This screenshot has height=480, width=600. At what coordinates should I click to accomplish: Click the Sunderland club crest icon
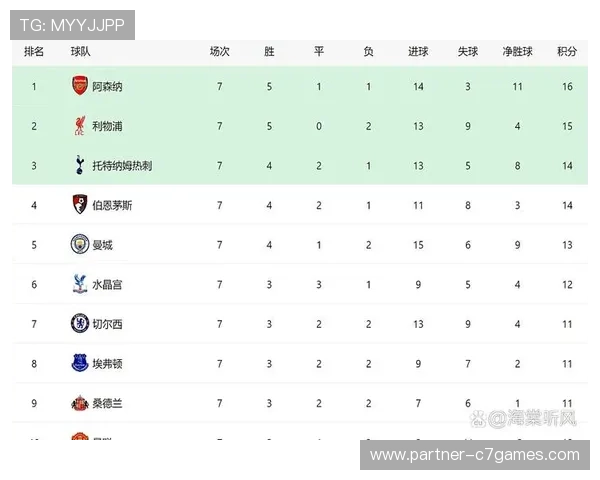point(80,402)
